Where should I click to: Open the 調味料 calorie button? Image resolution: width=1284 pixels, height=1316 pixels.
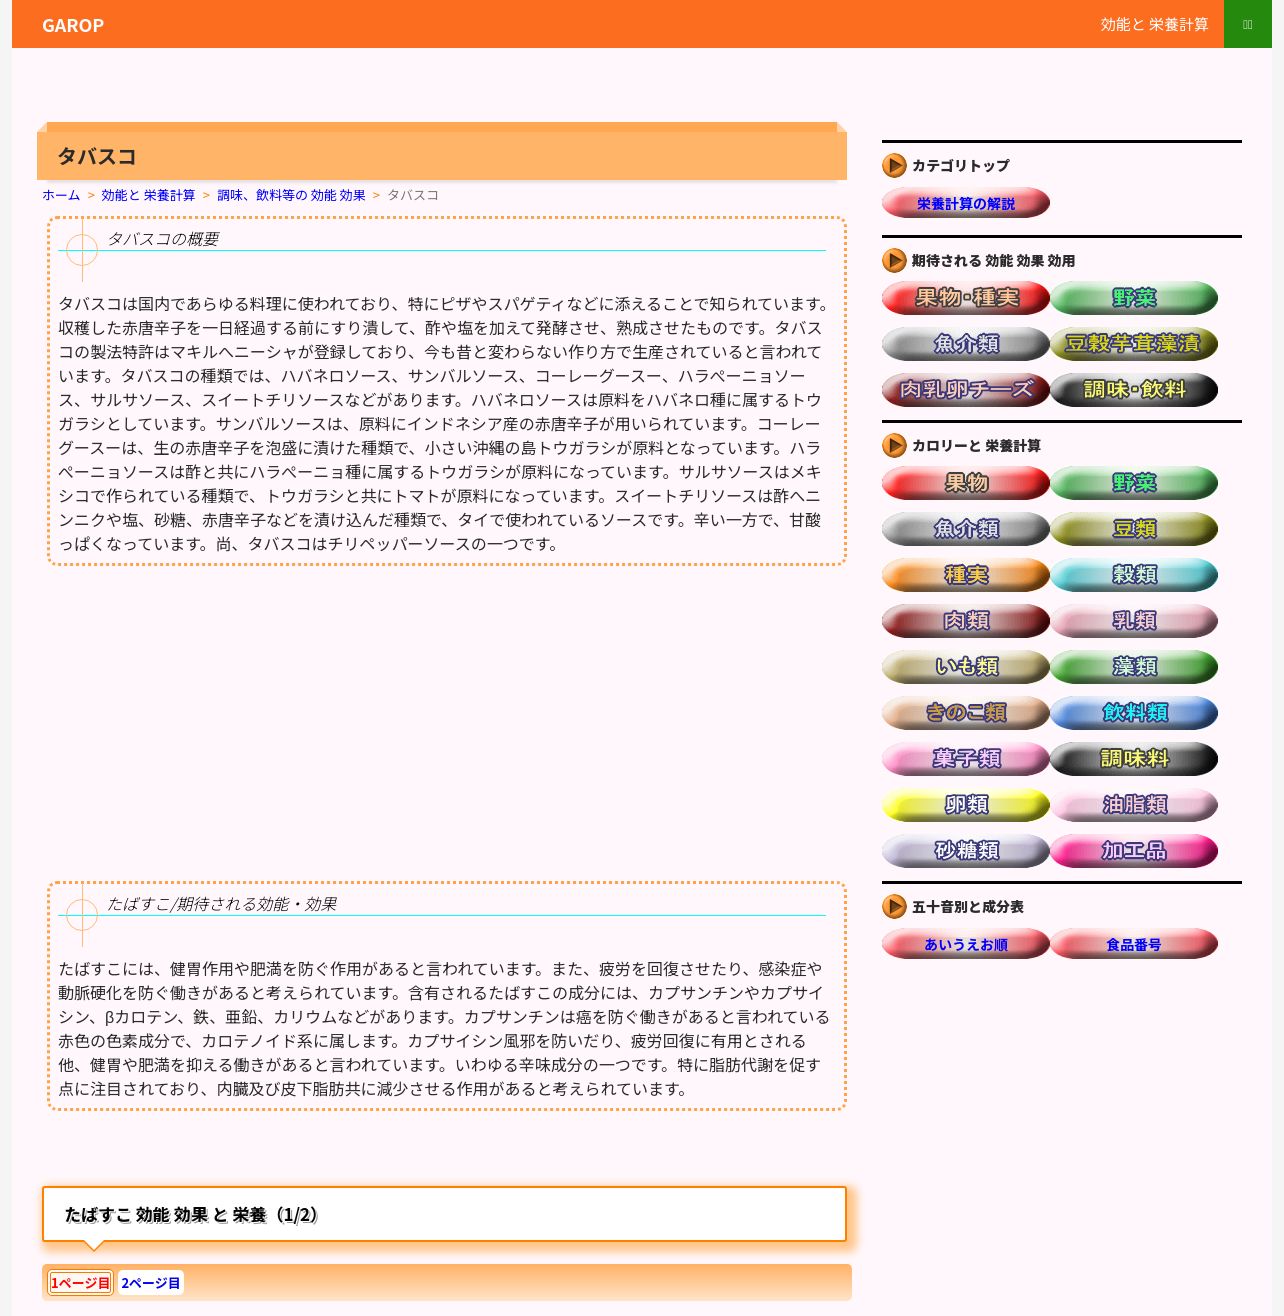(x=1134, y=759)
